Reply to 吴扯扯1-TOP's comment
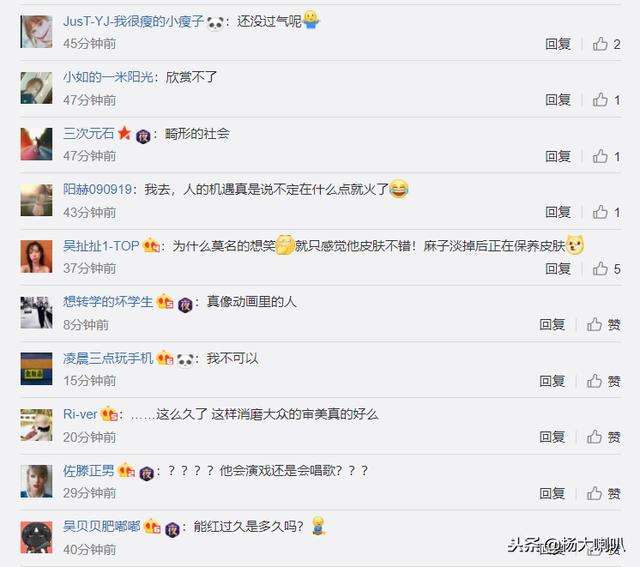640x567 pixels. [558, 269]
